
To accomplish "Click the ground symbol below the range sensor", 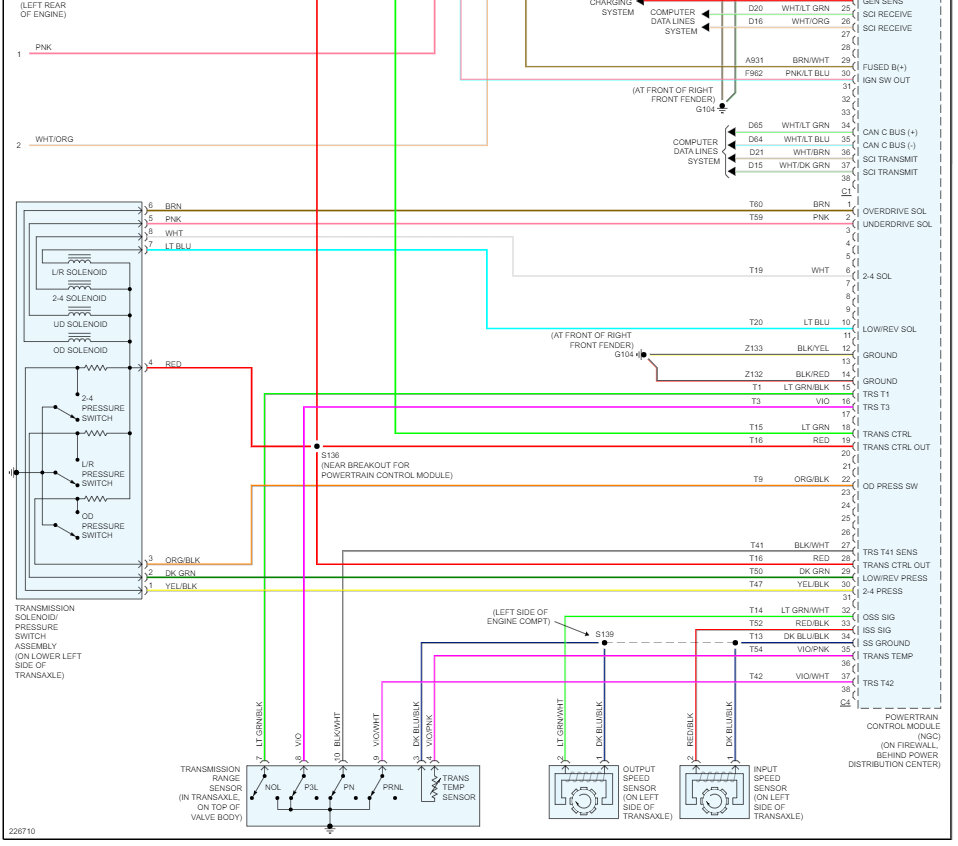I will pos(330,828).
